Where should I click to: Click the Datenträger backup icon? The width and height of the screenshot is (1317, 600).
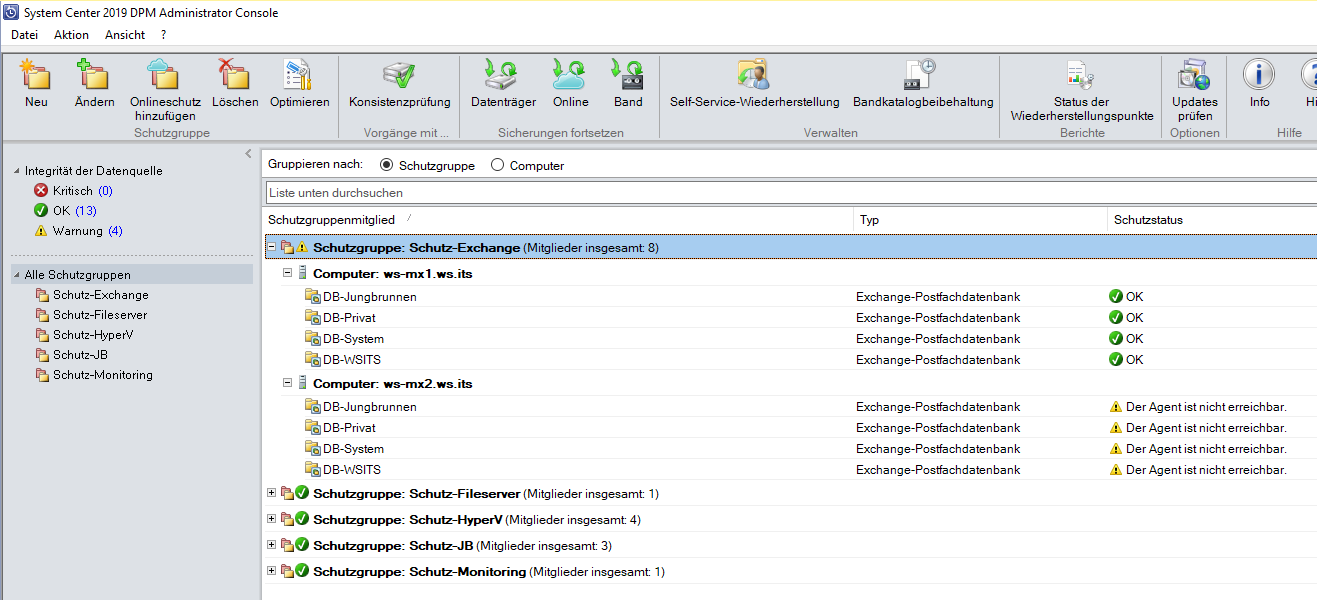(503, 75)
